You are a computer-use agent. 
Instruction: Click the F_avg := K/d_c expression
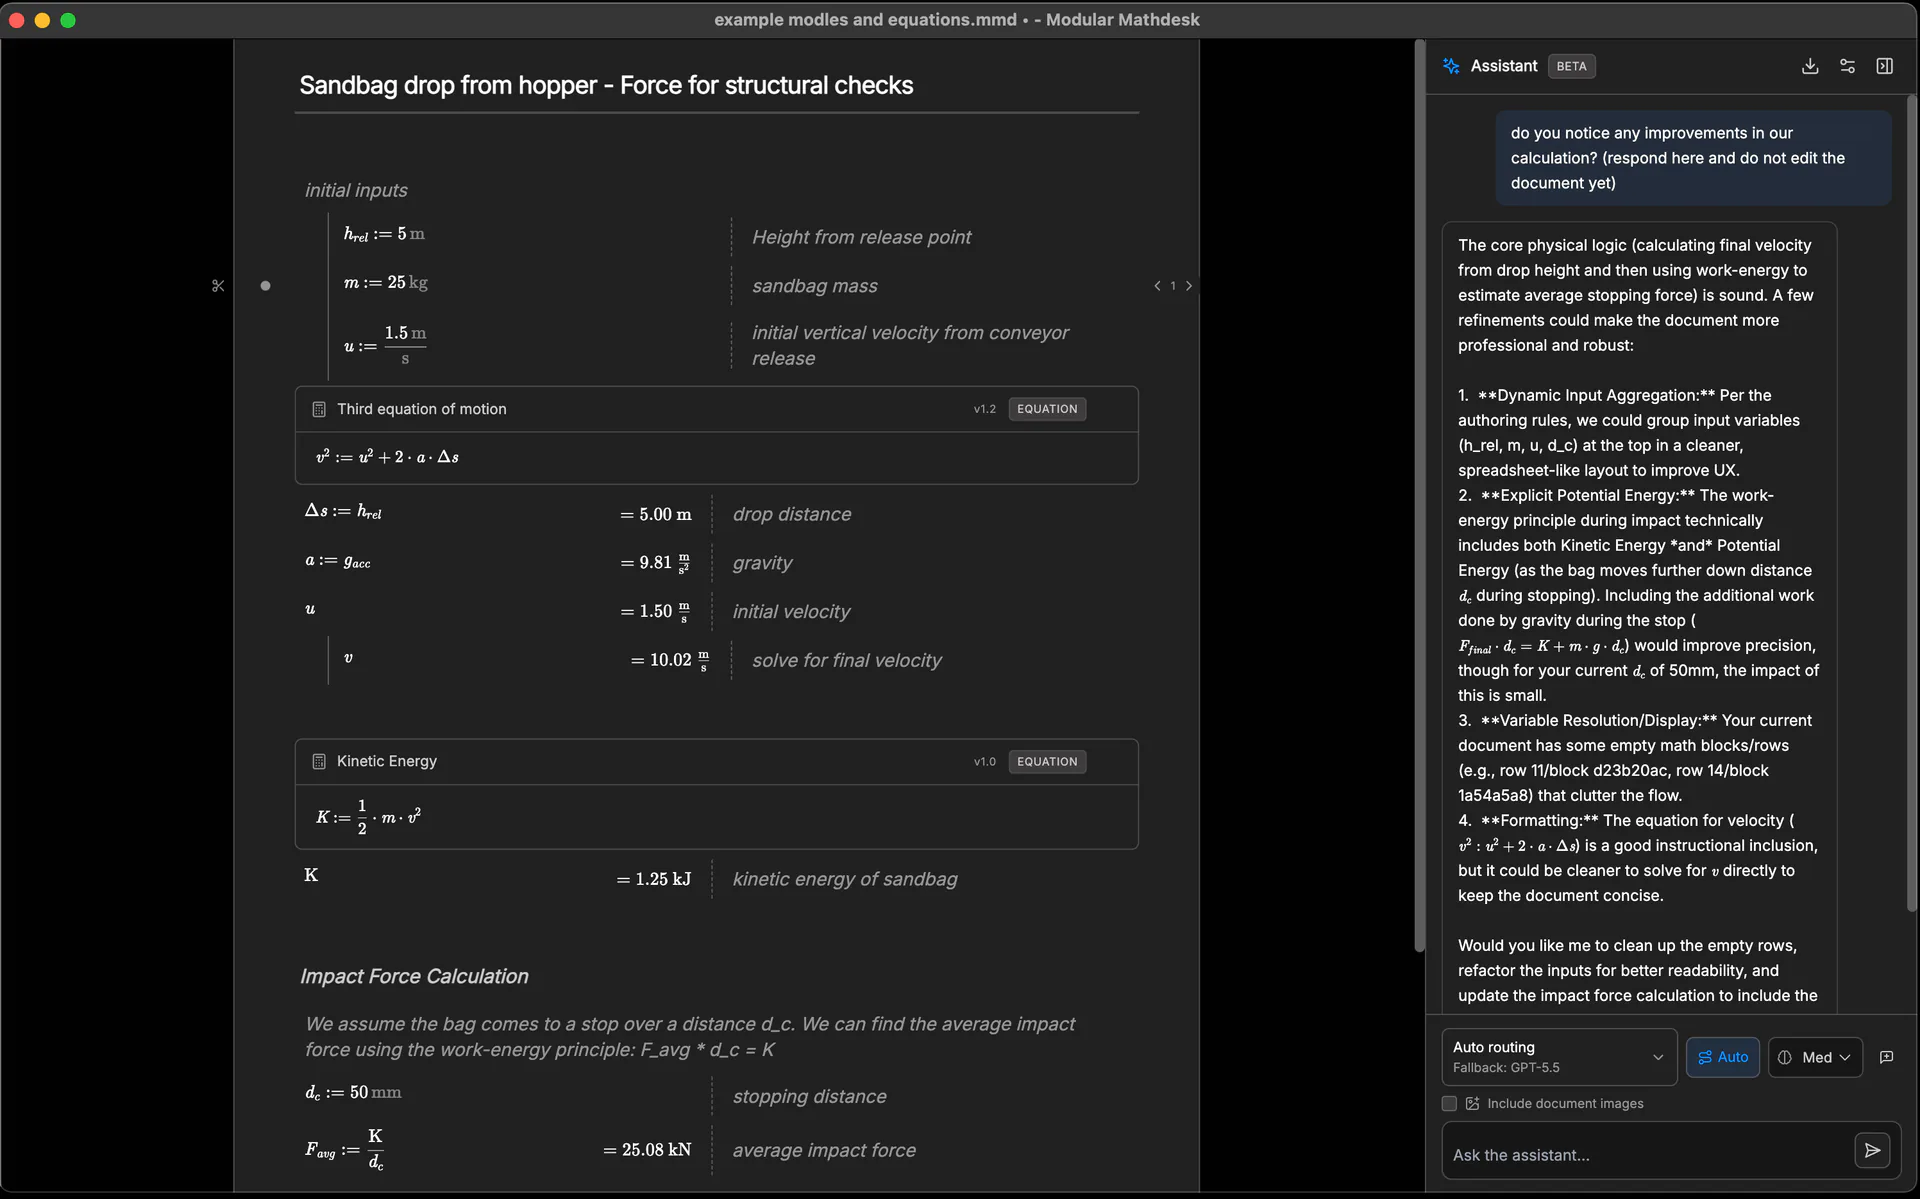345,1150
